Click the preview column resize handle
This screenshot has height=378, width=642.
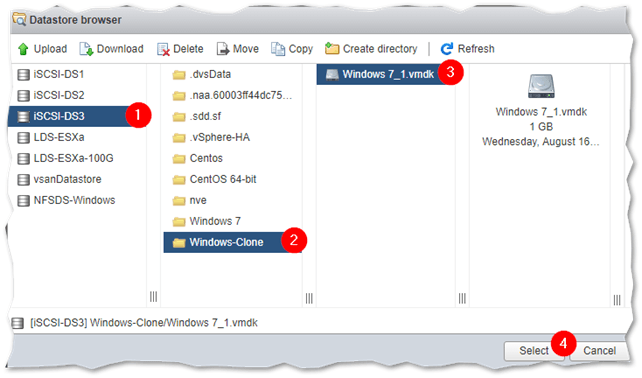(617, 300)
